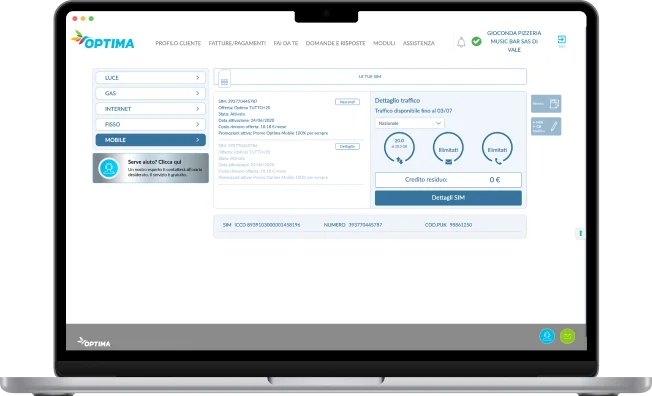Open the blue support agent footer icon

point(547,336)
